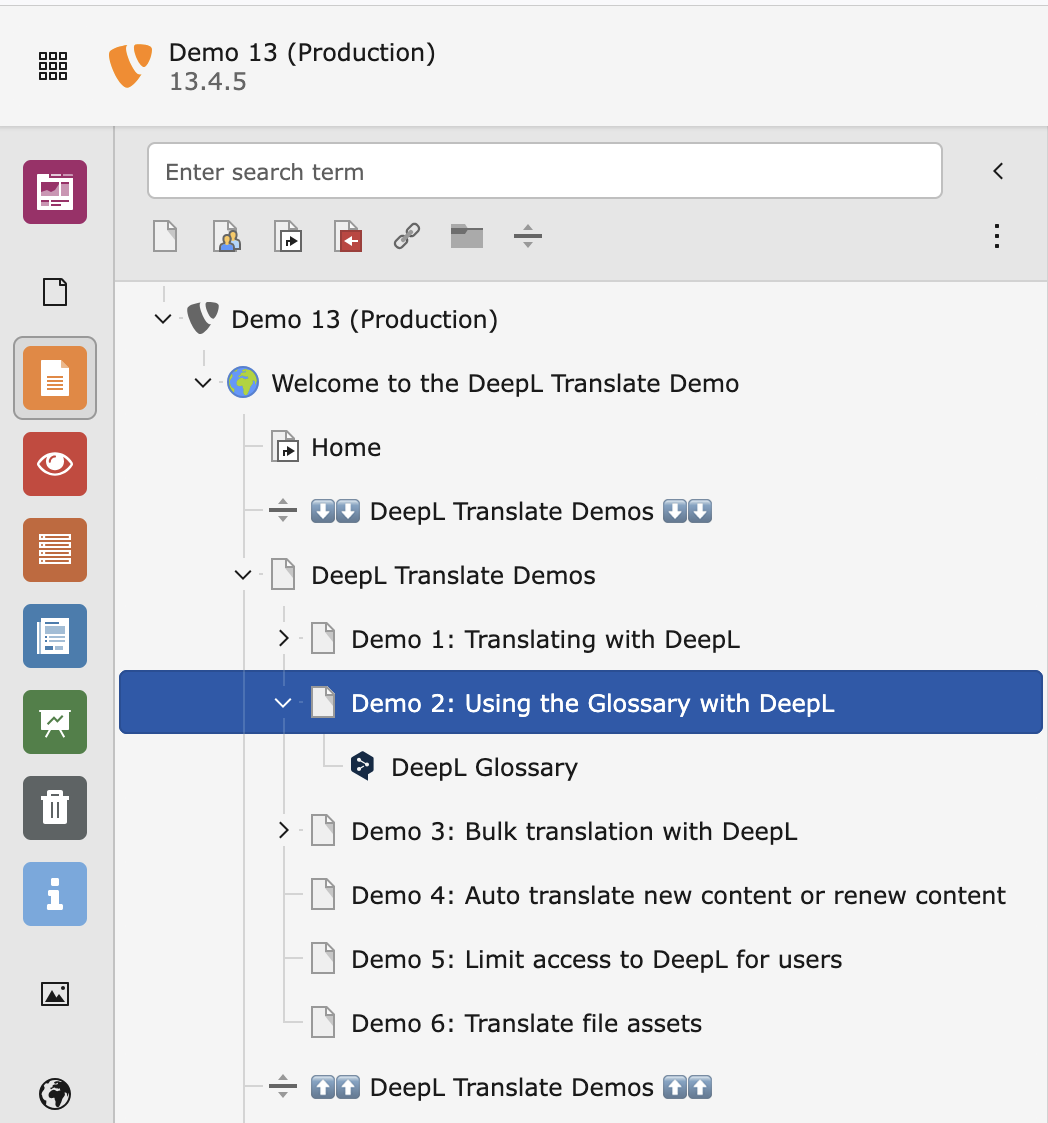Open the globe Sites module icon
Screen dimensions: 1048x1123
click(55, 1094)
